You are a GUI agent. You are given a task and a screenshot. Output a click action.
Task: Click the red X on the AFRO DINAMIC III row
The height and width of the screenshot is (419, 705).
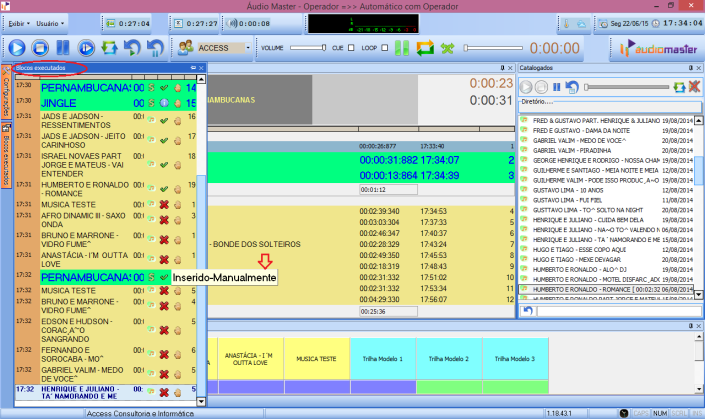(x=164, y=220)
